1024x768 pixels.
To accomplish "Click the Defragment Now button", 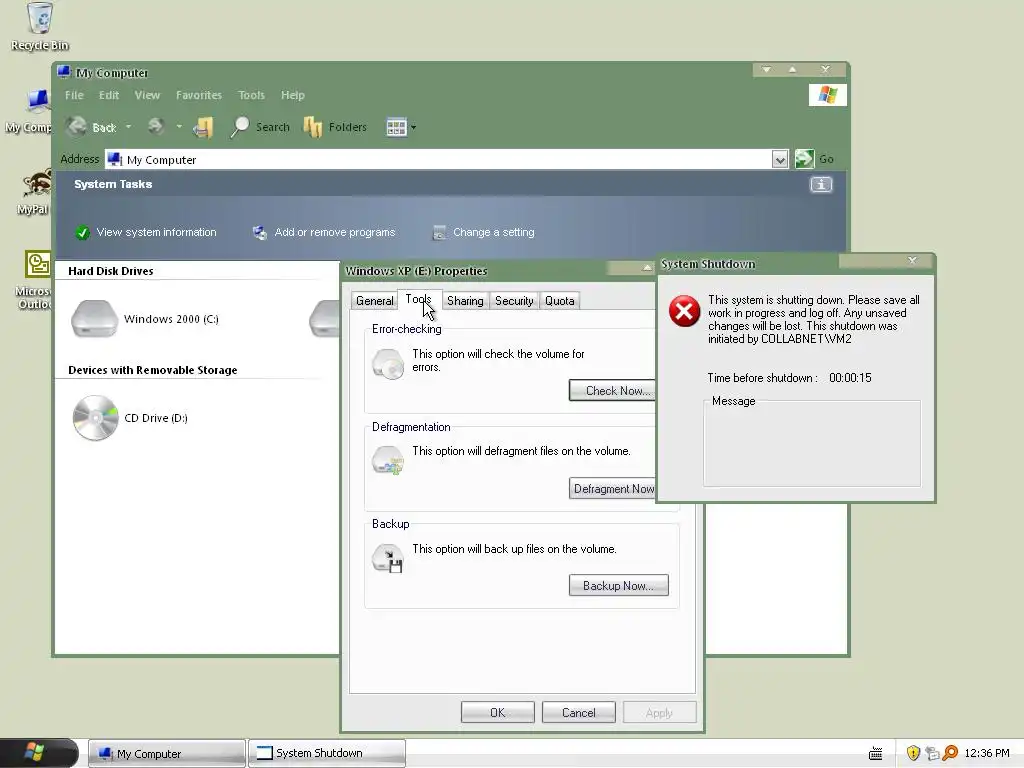I will (x=613, y=488).
